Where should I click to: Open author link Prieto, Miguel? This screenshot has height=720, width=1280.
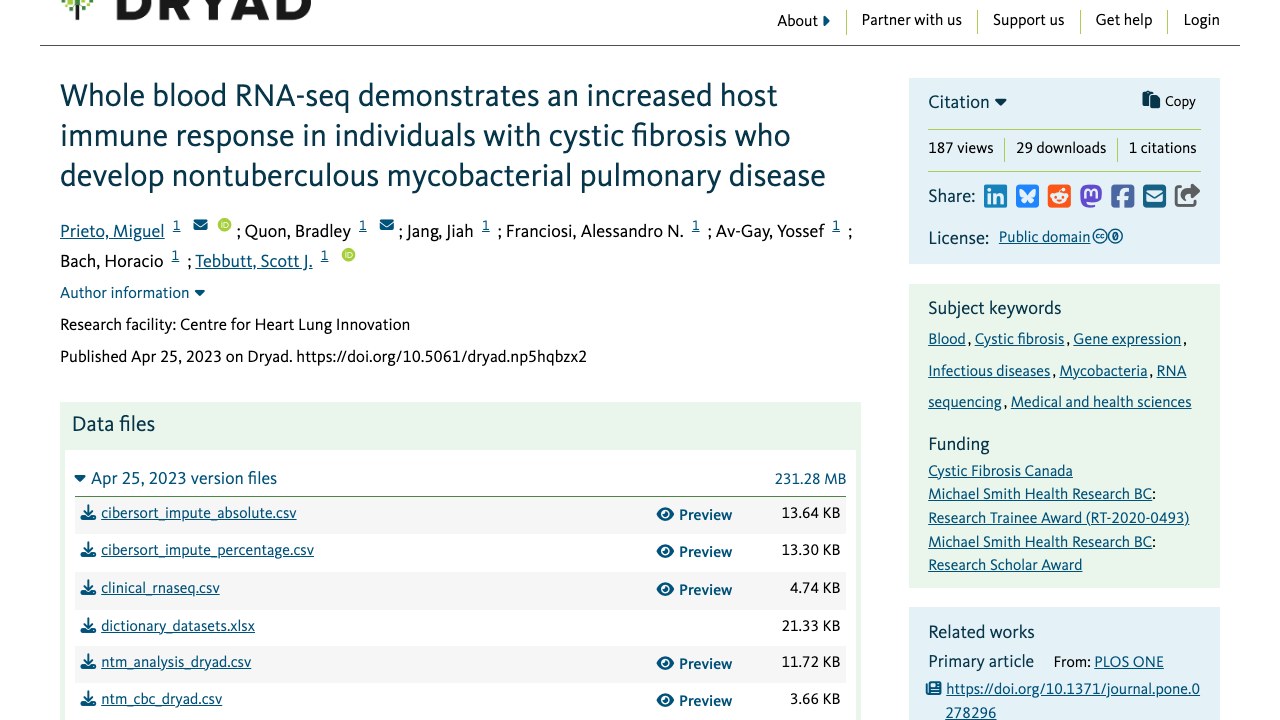click(x=112, y=232)
